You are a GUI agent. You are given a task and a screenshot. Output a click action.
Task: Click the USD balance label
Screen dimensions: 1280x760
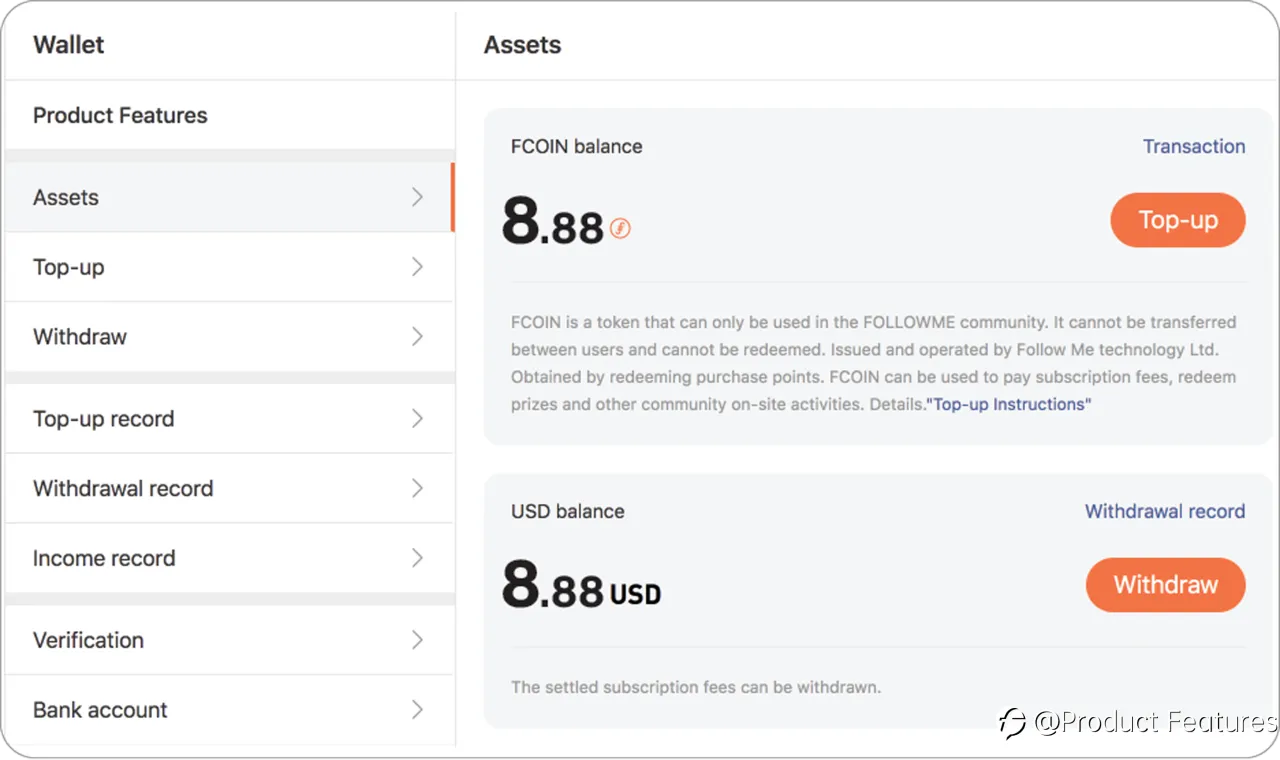[x=568, y=511]
